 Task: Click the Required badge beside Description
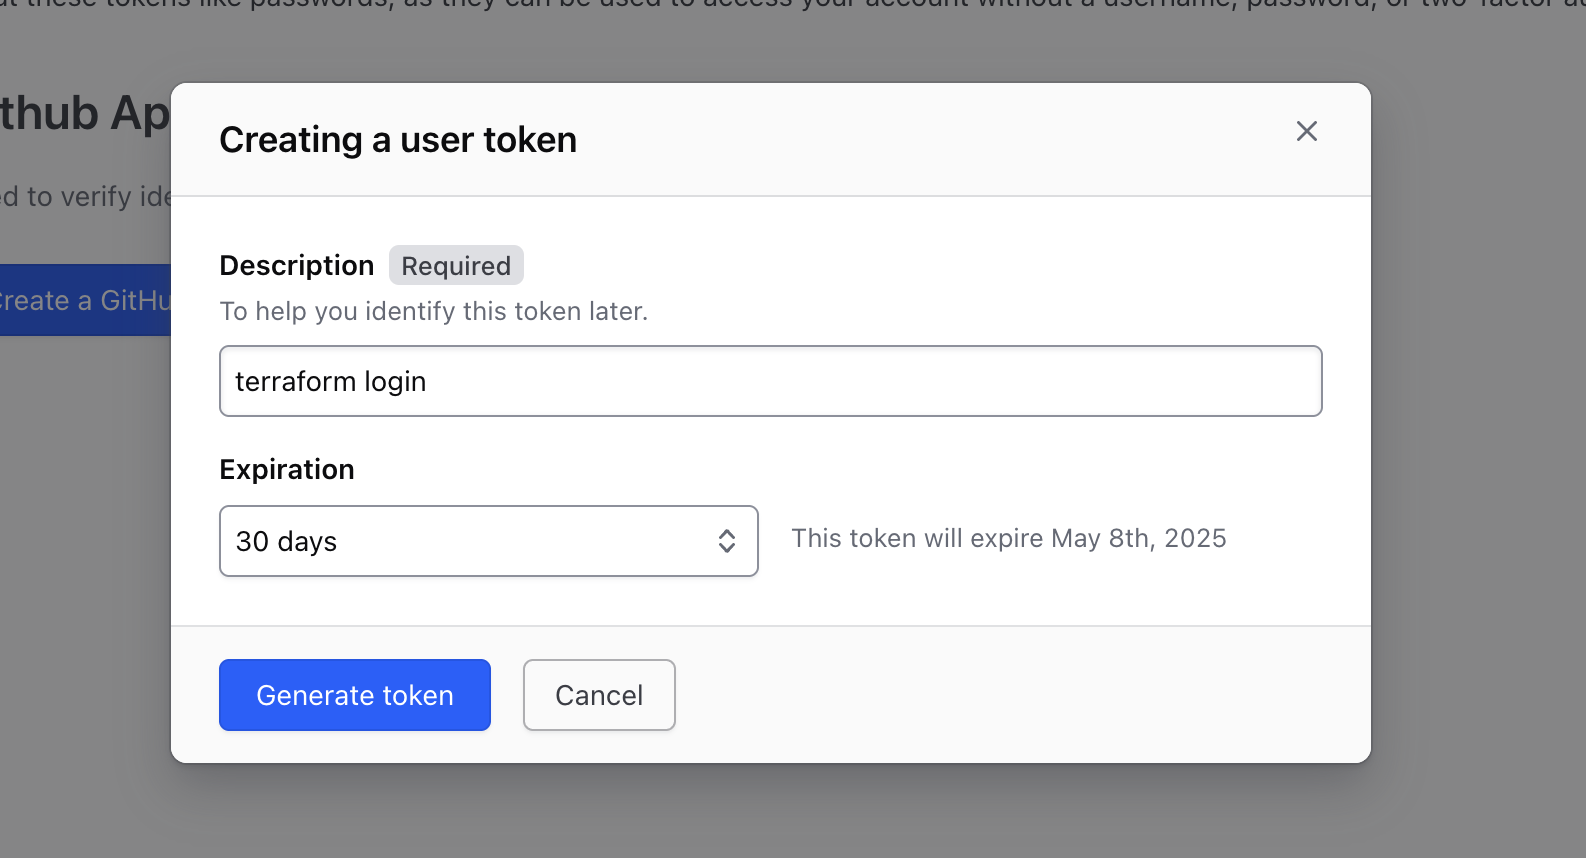point(456,265)
